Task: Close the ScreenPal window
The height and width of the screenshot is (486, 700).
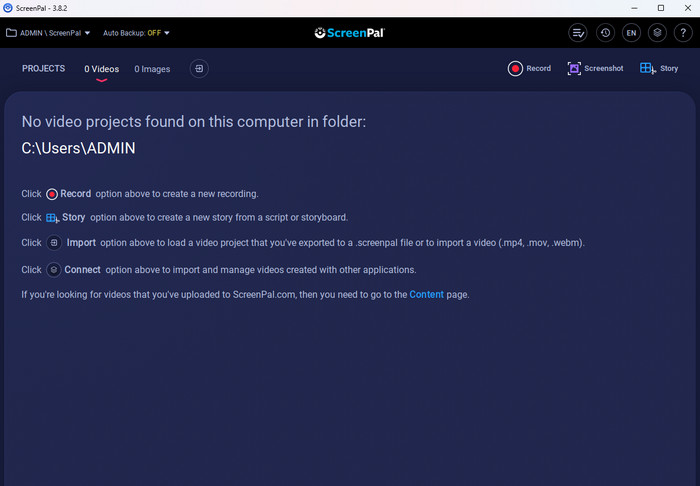Action: (688, 8)
